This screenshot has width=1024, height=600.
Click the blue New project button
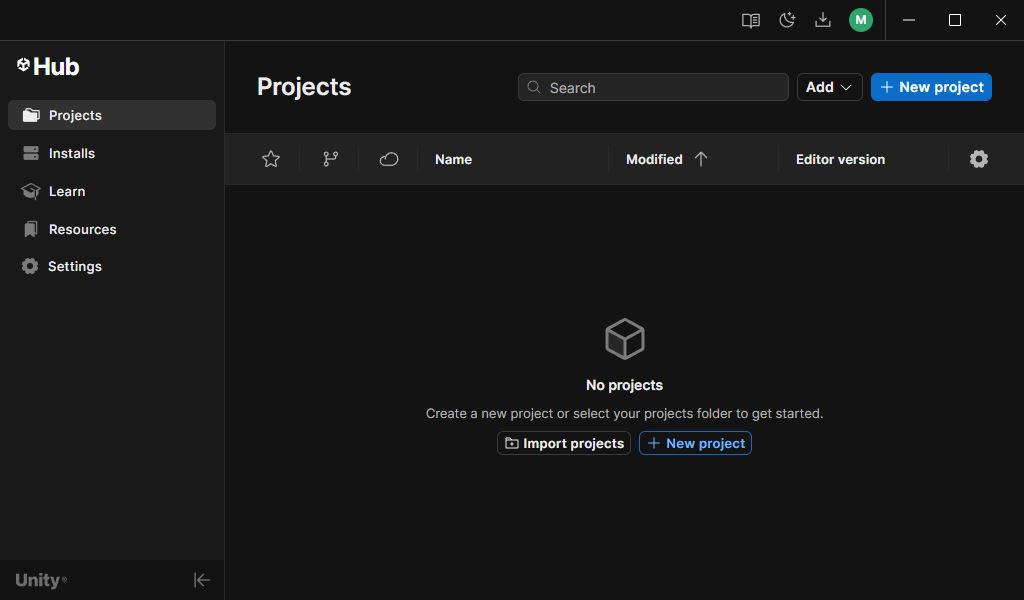click(931, 87)
